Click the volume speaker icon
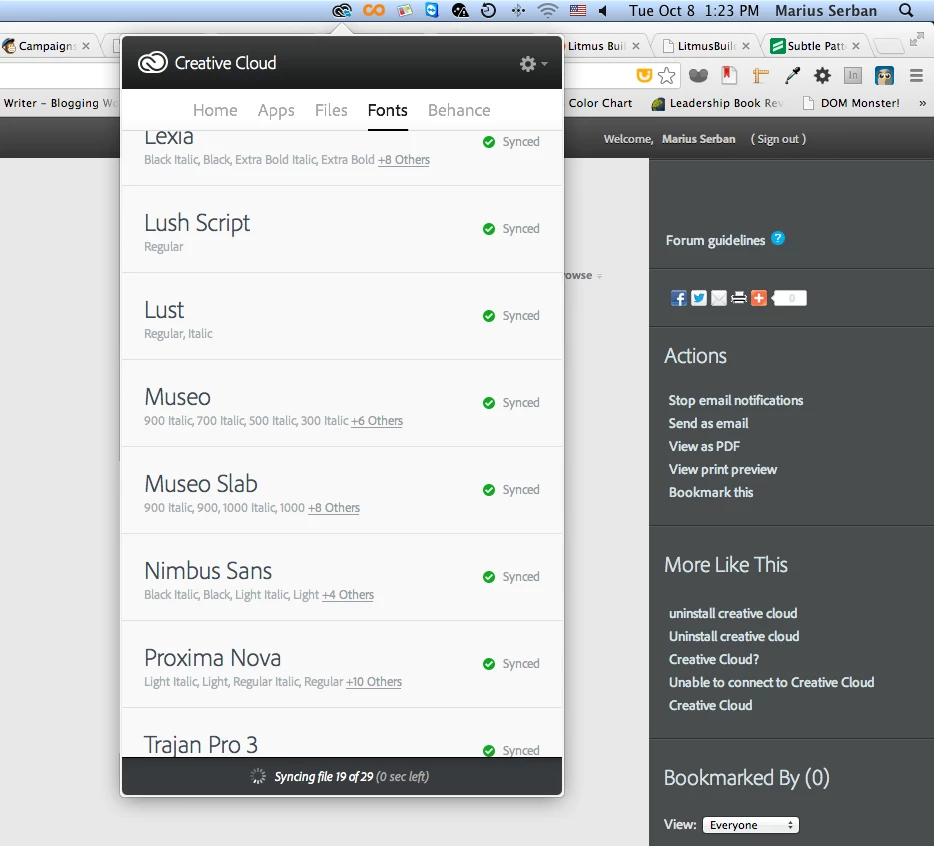Image resolution: width=934 pixels, height=846 pixels. [603, 11]
